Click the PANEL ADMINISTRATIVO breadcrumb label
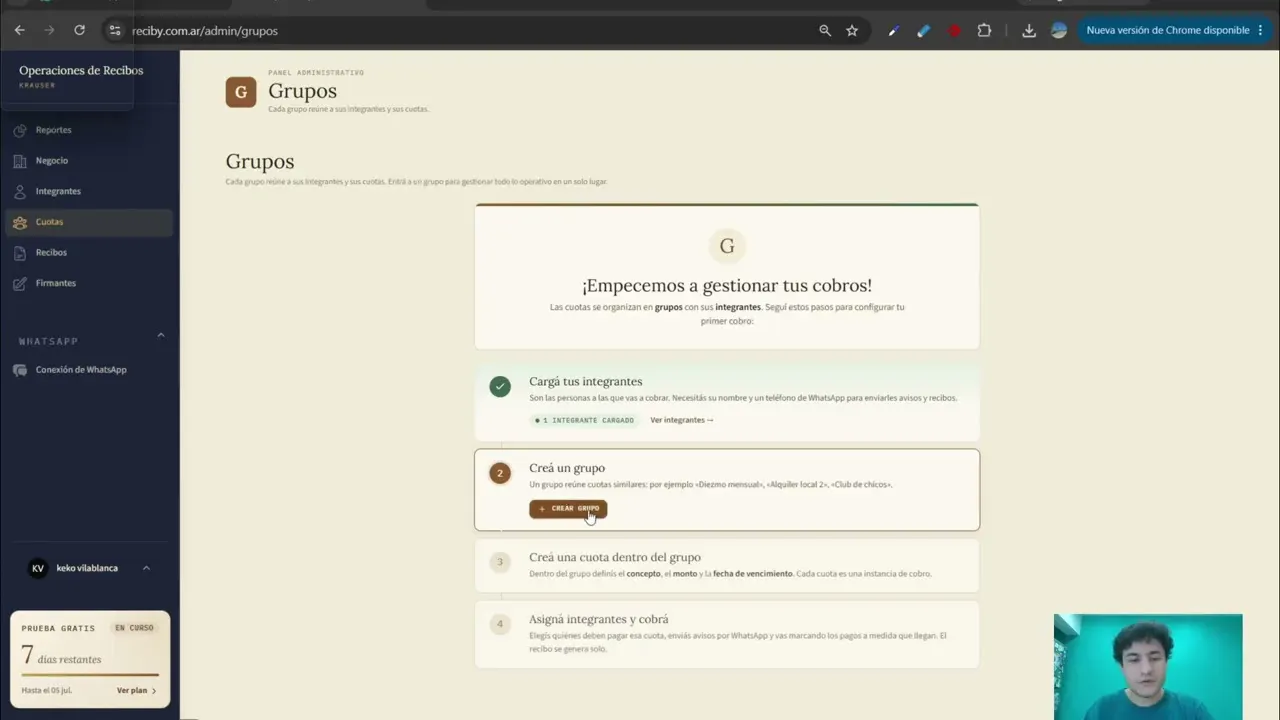 316,73
